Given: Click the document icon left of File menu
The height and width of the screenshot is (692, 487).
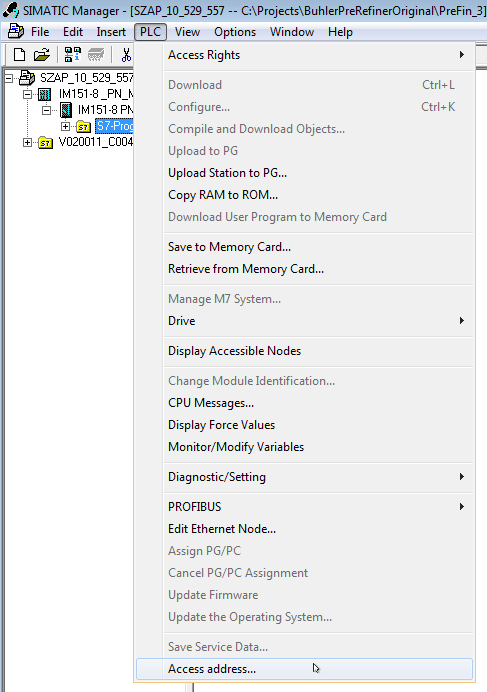Looking at the screenshot, I should (16, 31).
